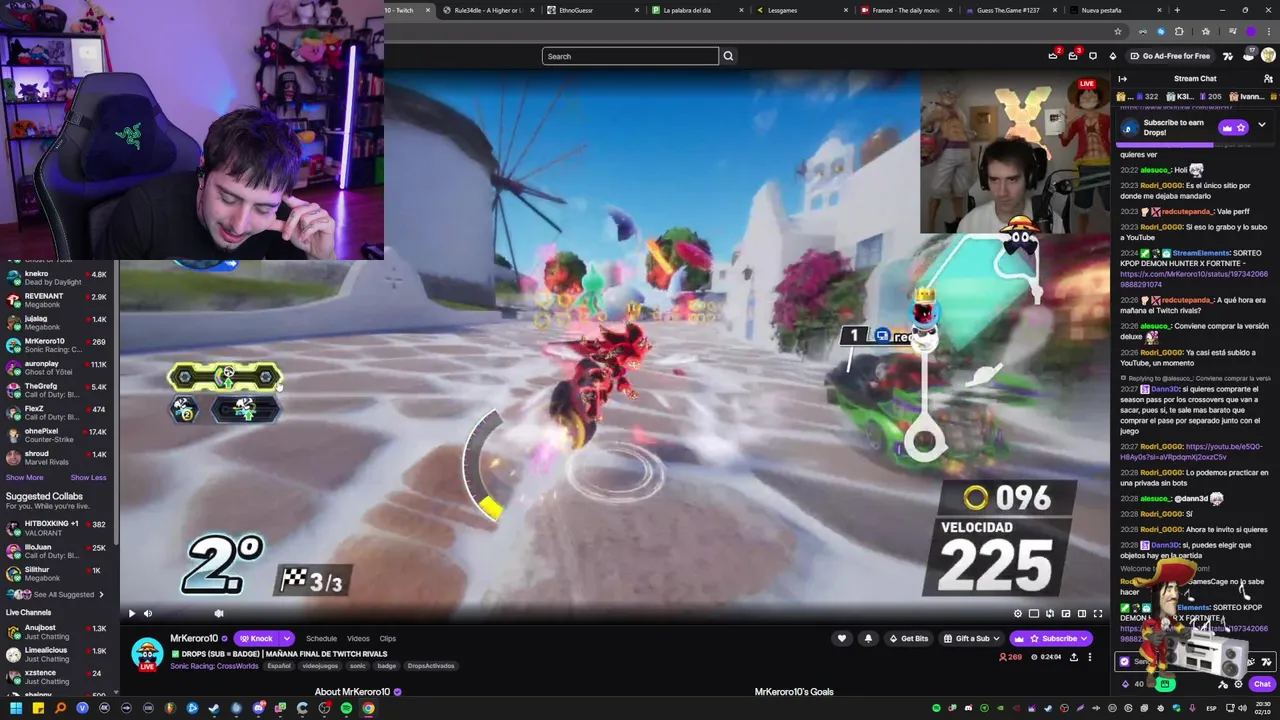Screen dimensions: 1280x720
Task: Open the user profile avatar menu
Action: 1268,56
